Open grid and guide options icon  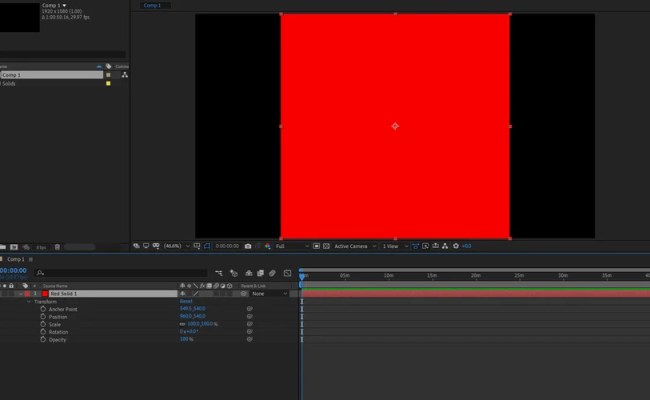tap(197, 246)
